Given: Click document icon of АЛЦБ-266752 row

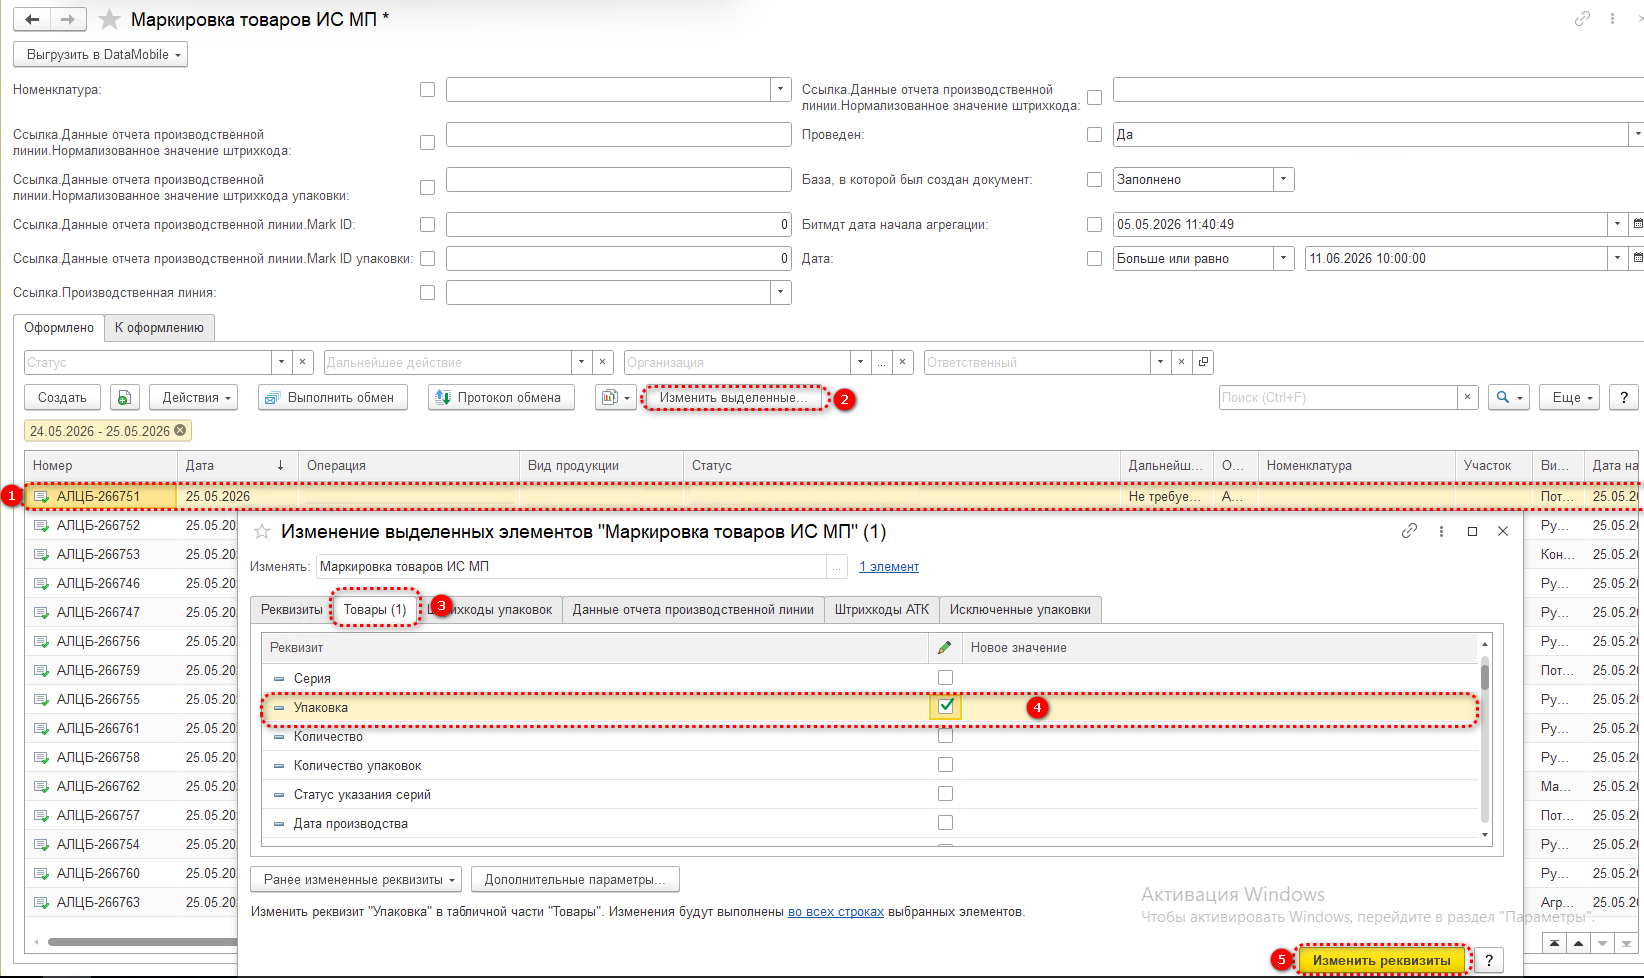Looking at the screenshot, I should point(41,525).
